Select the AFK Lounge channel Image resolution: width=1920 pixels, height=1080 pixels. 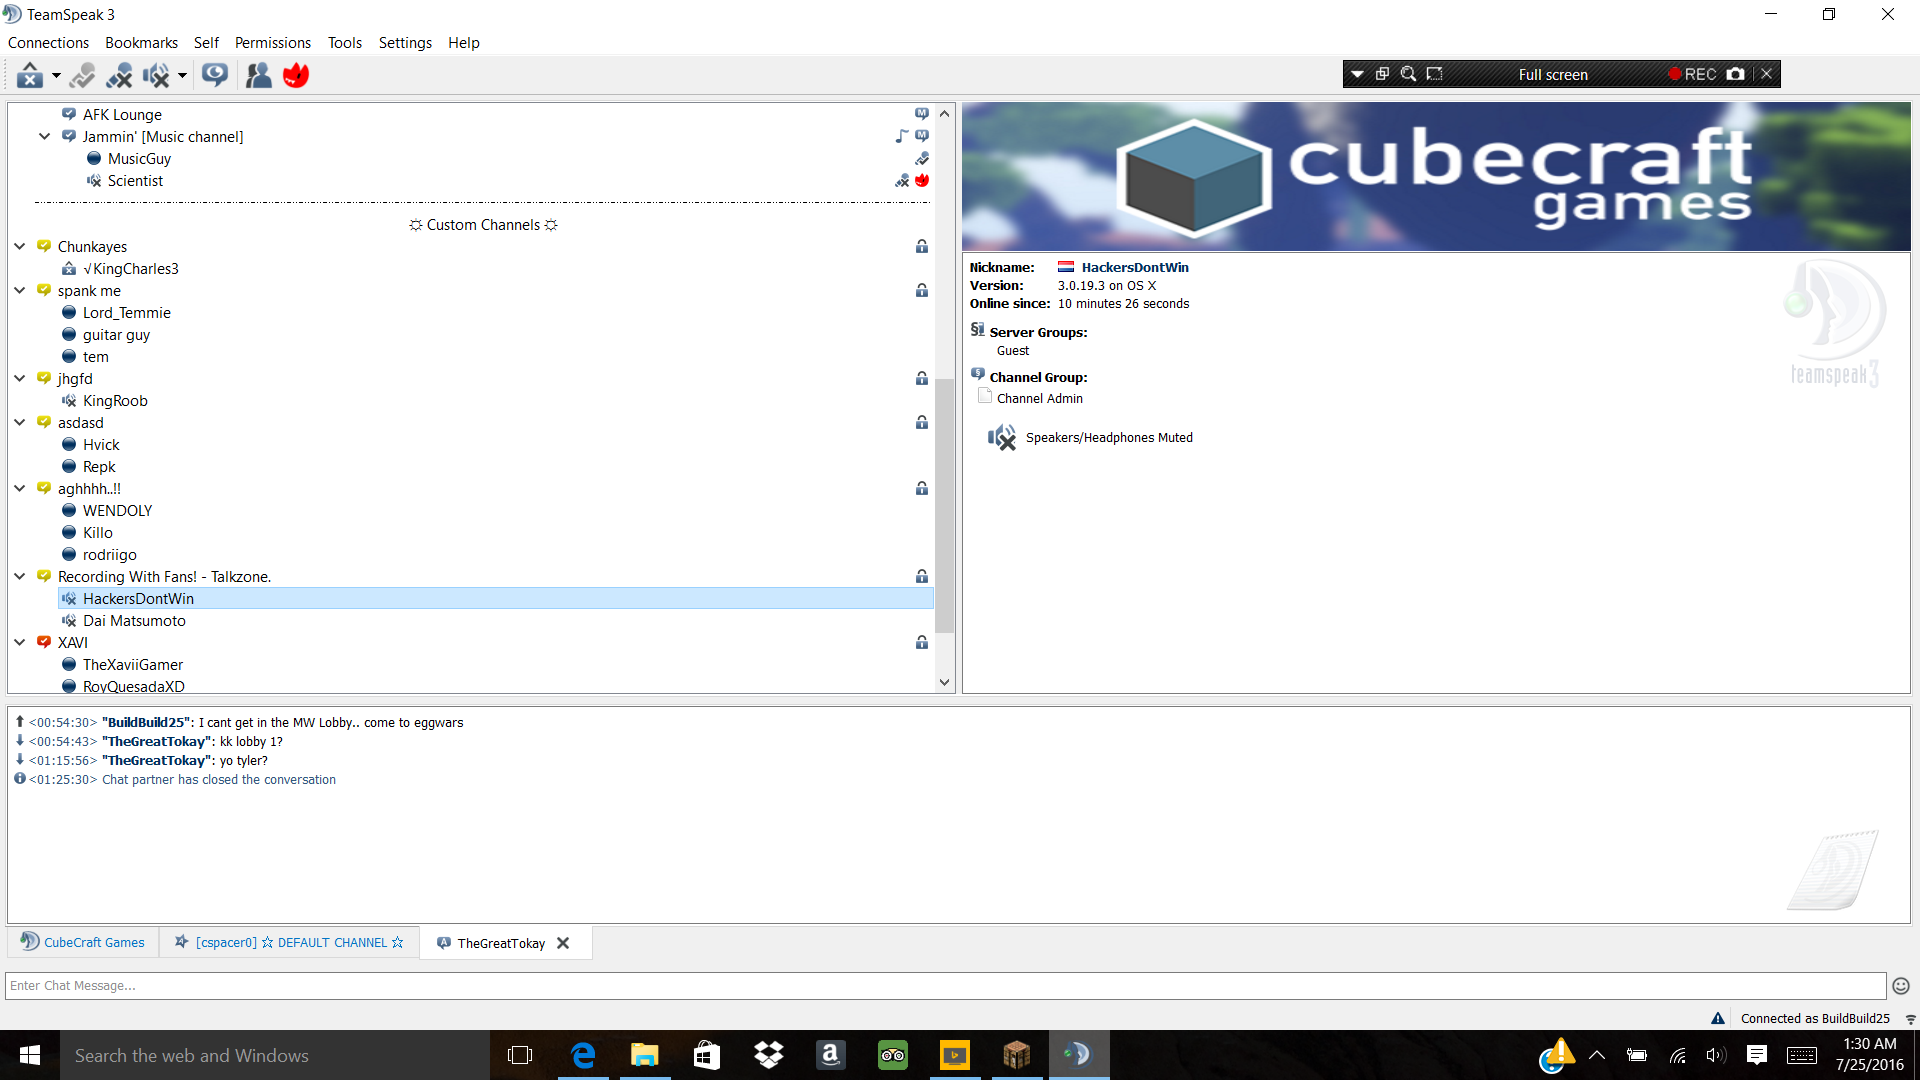tap(122, 115)
